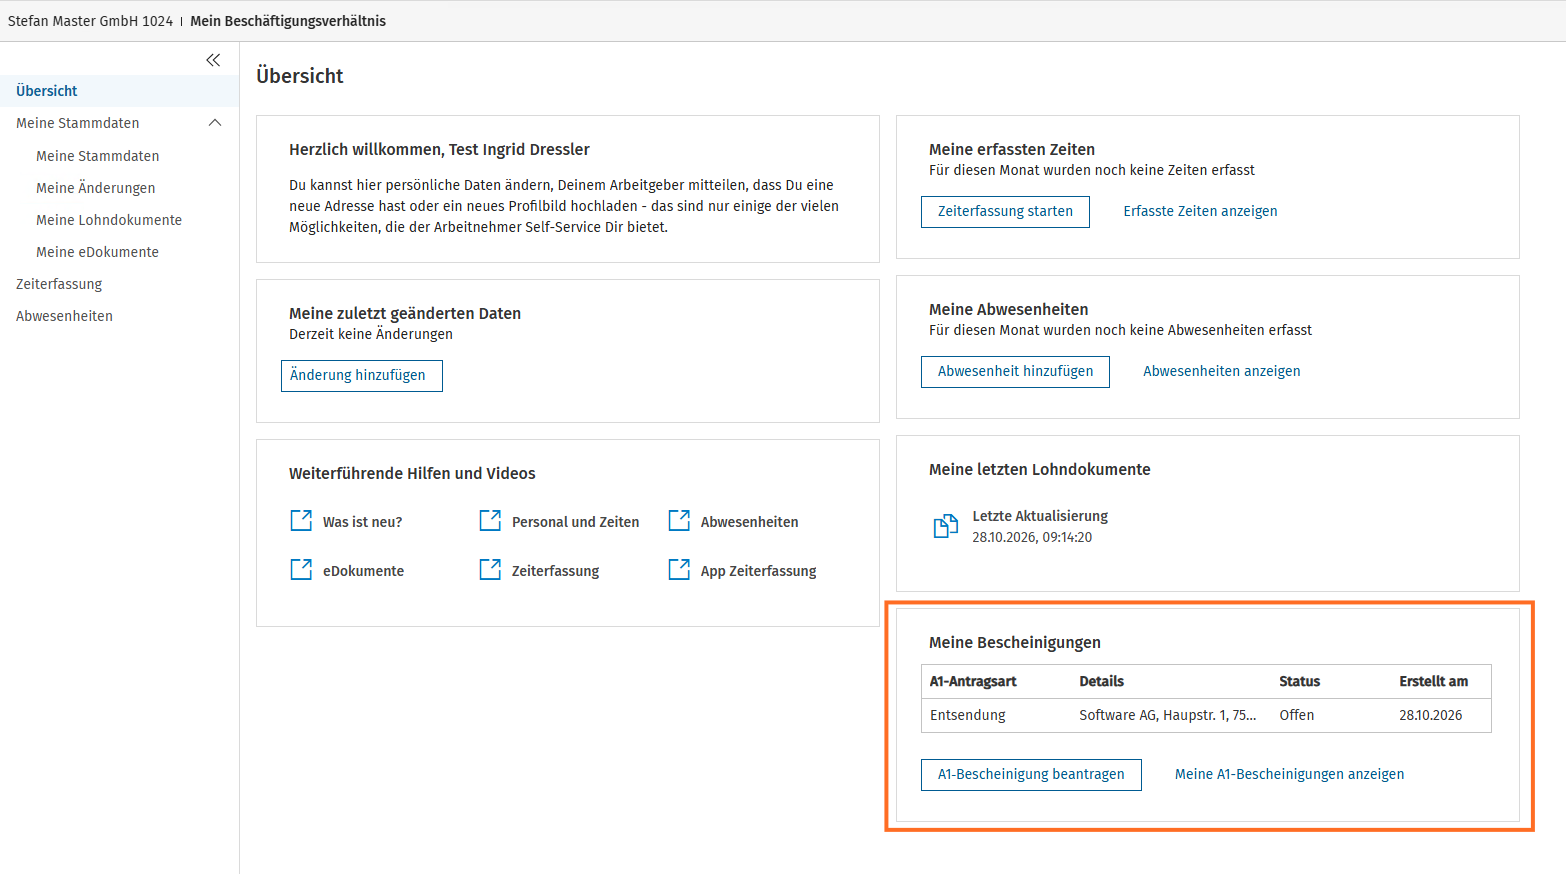Open Zeiterfassung from the sidebar menu

59,284
